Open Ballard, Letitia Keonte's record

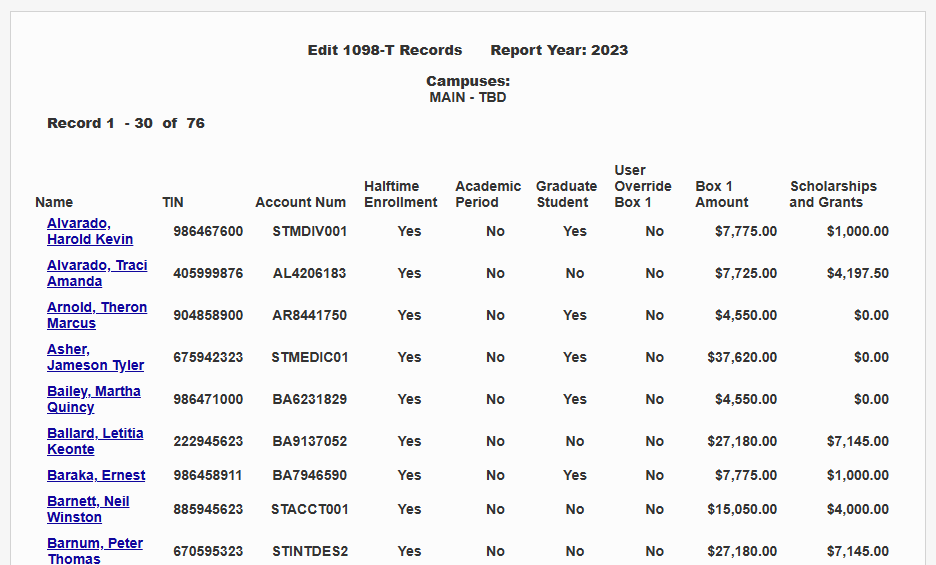click(x=94, y=441)
